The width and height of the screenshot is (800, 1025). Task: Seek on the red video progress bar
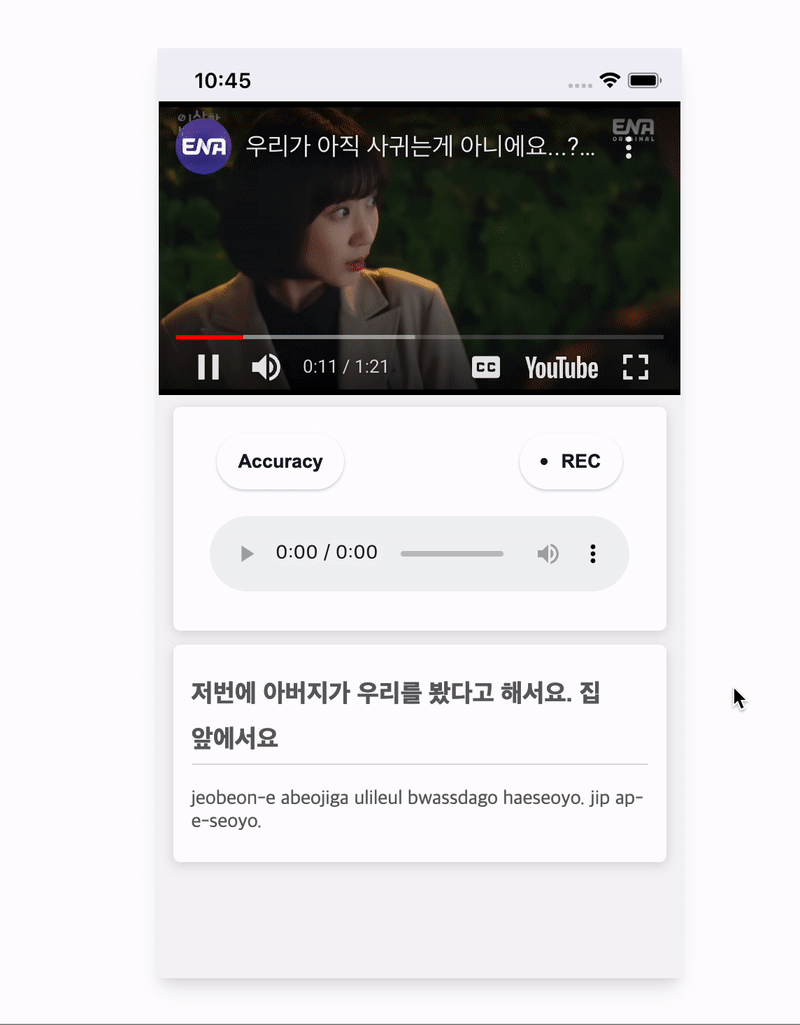point(420,337)
